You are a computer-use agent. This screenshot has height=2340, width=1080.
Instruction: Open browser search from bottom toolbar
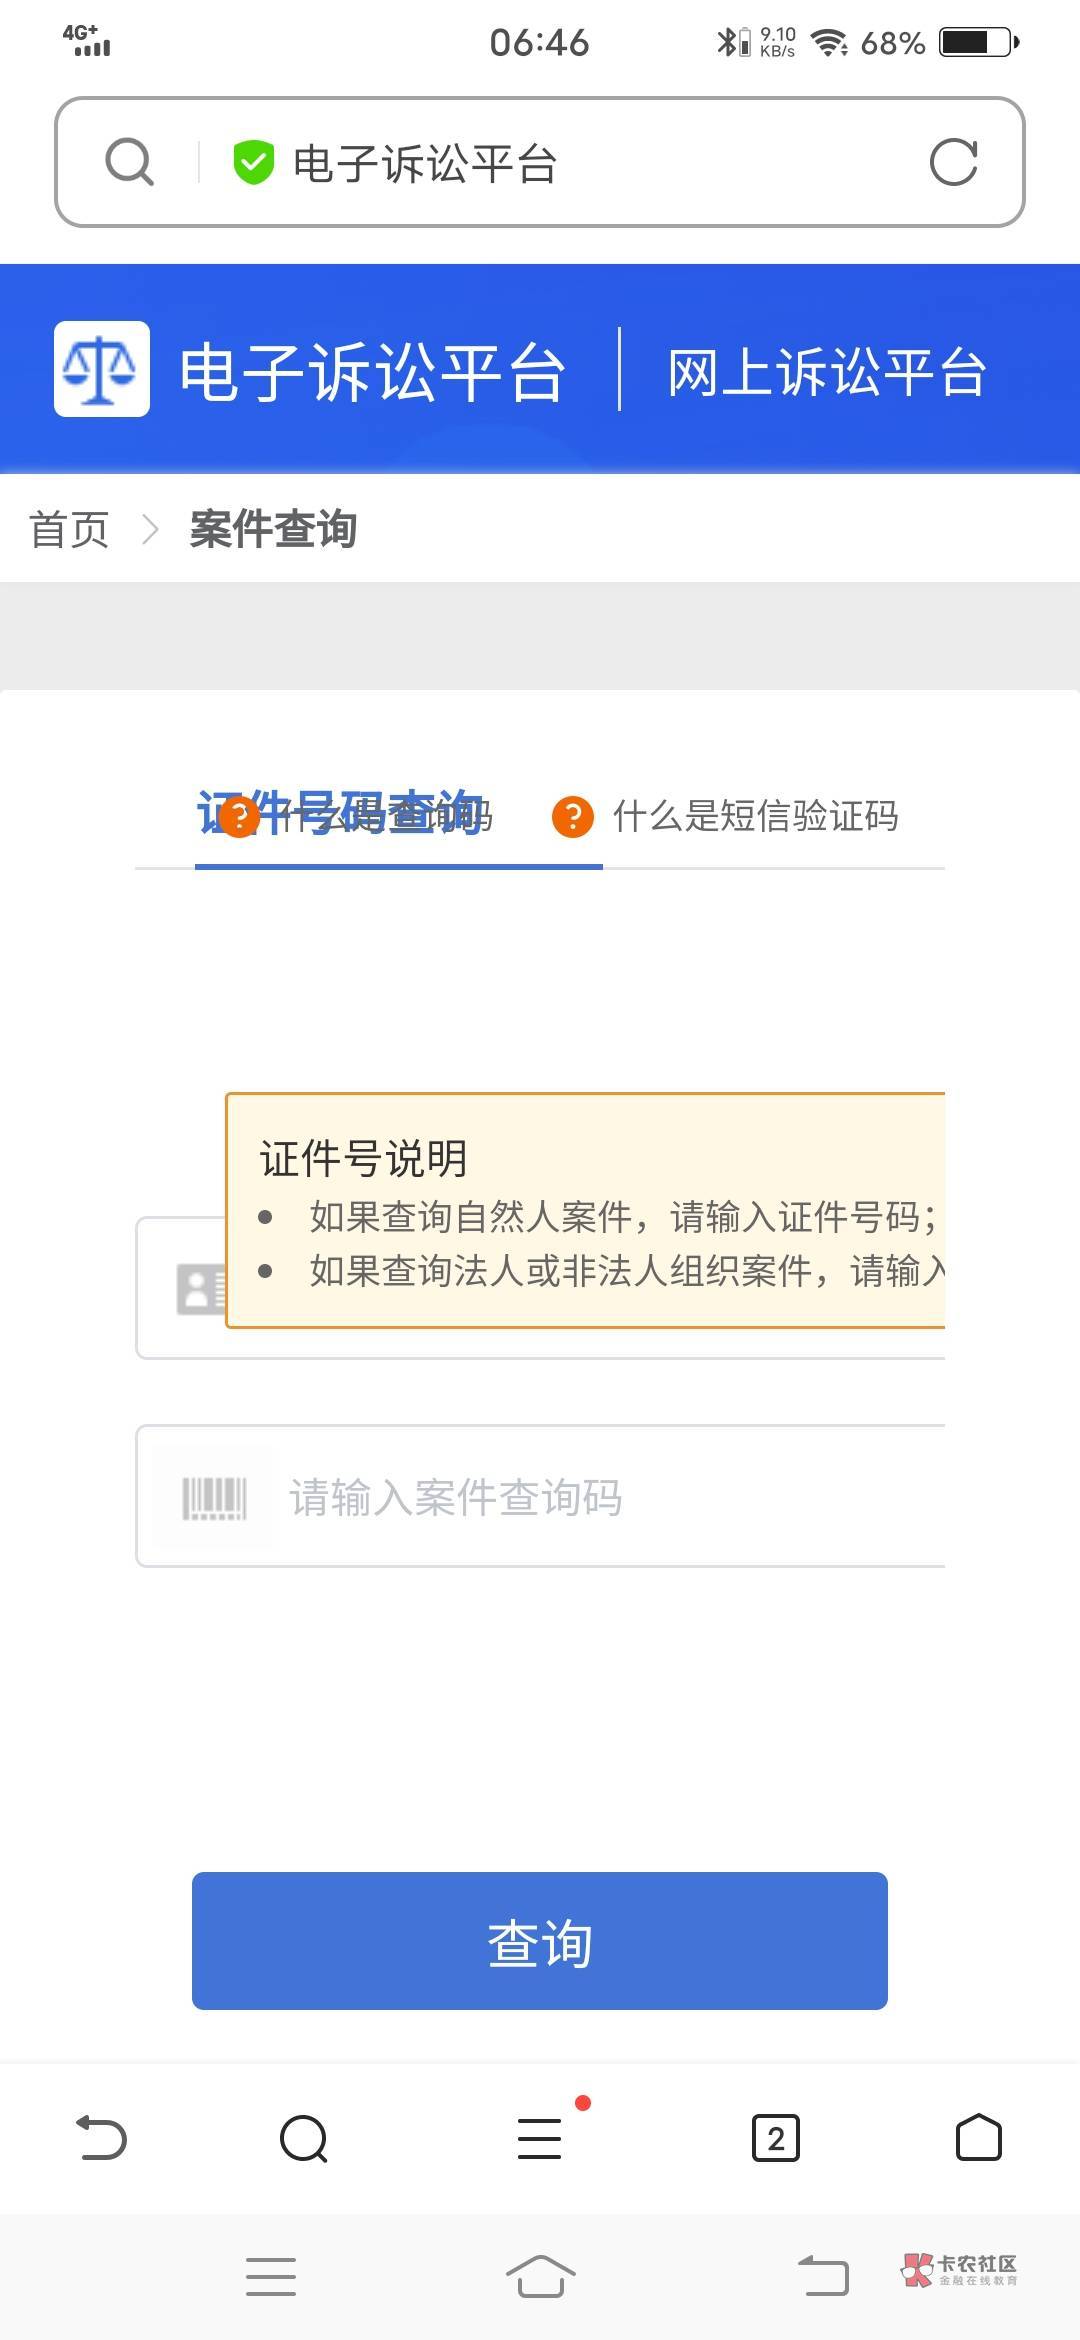click(304, 2138)
